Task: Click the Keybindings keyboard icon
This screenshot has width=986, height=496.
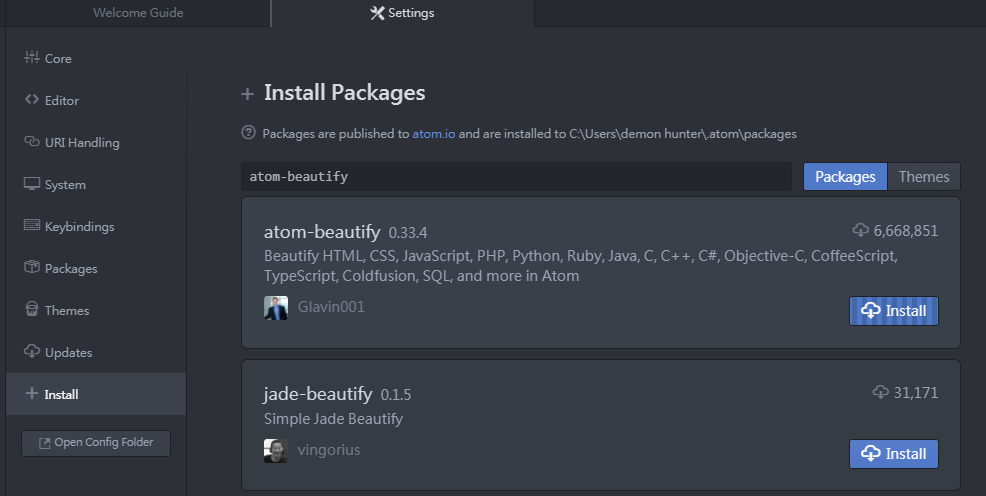Action: pyautogui.click(x=31, y=225)
